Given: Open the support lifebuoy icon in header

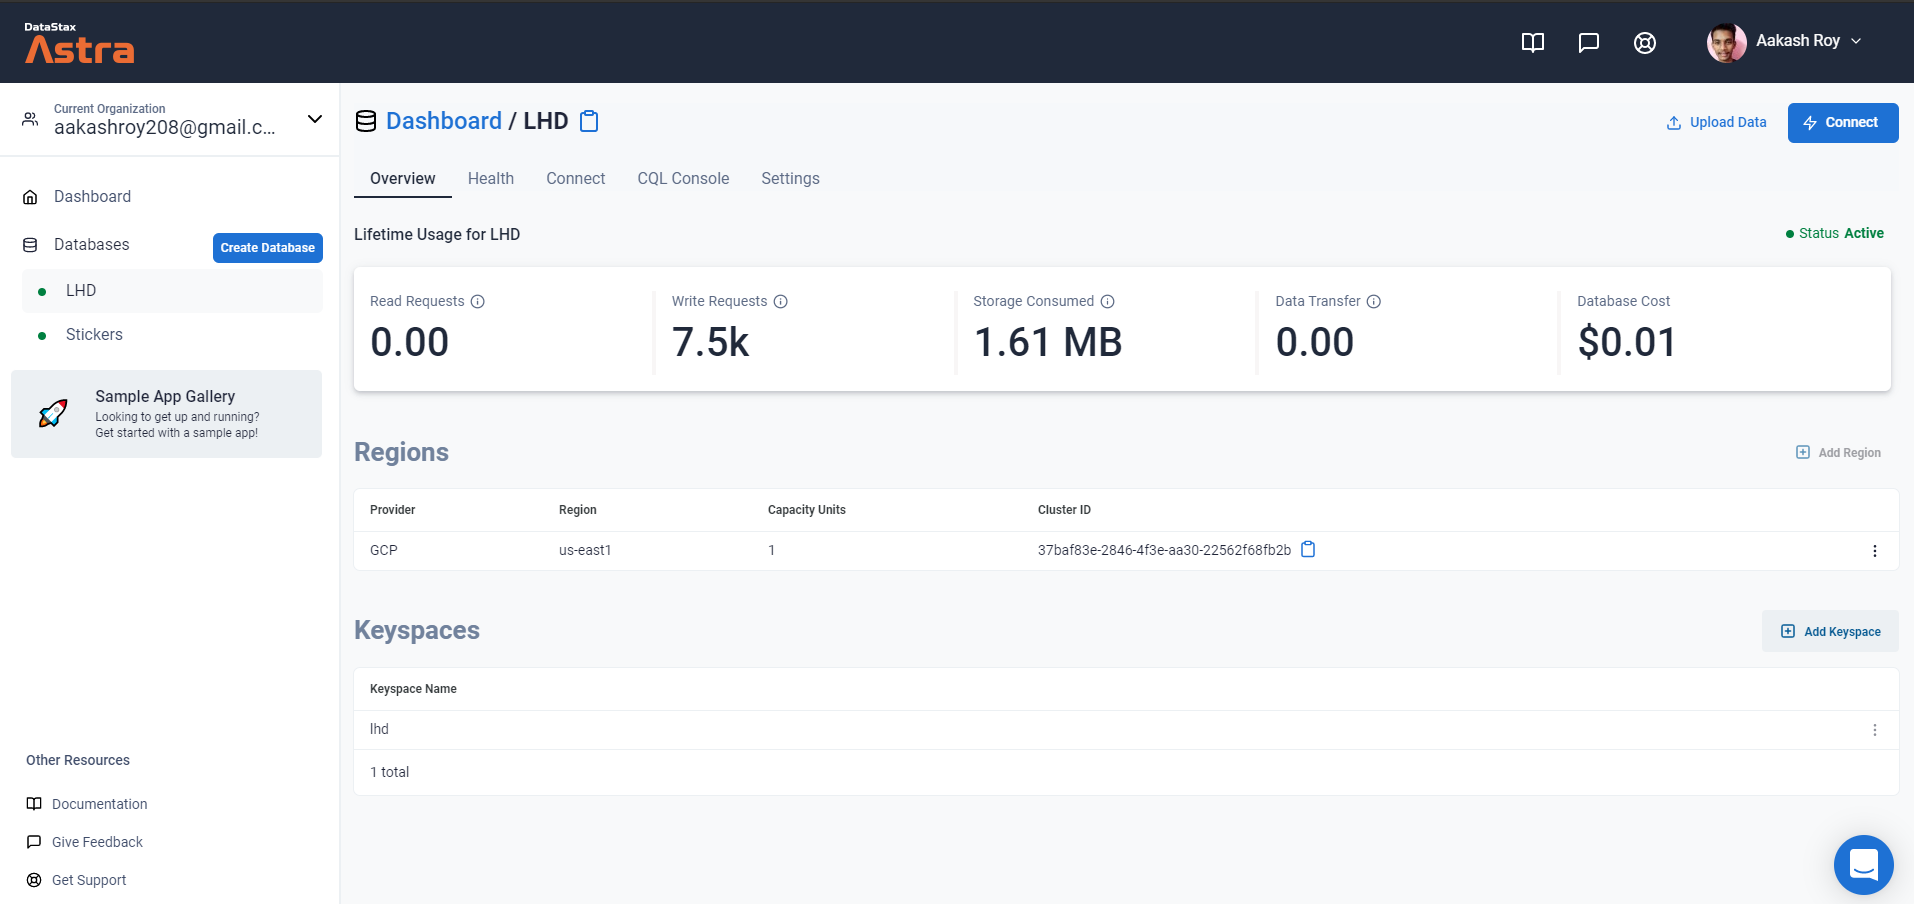Looking at the screenshot, I should tap(1645, 42).
